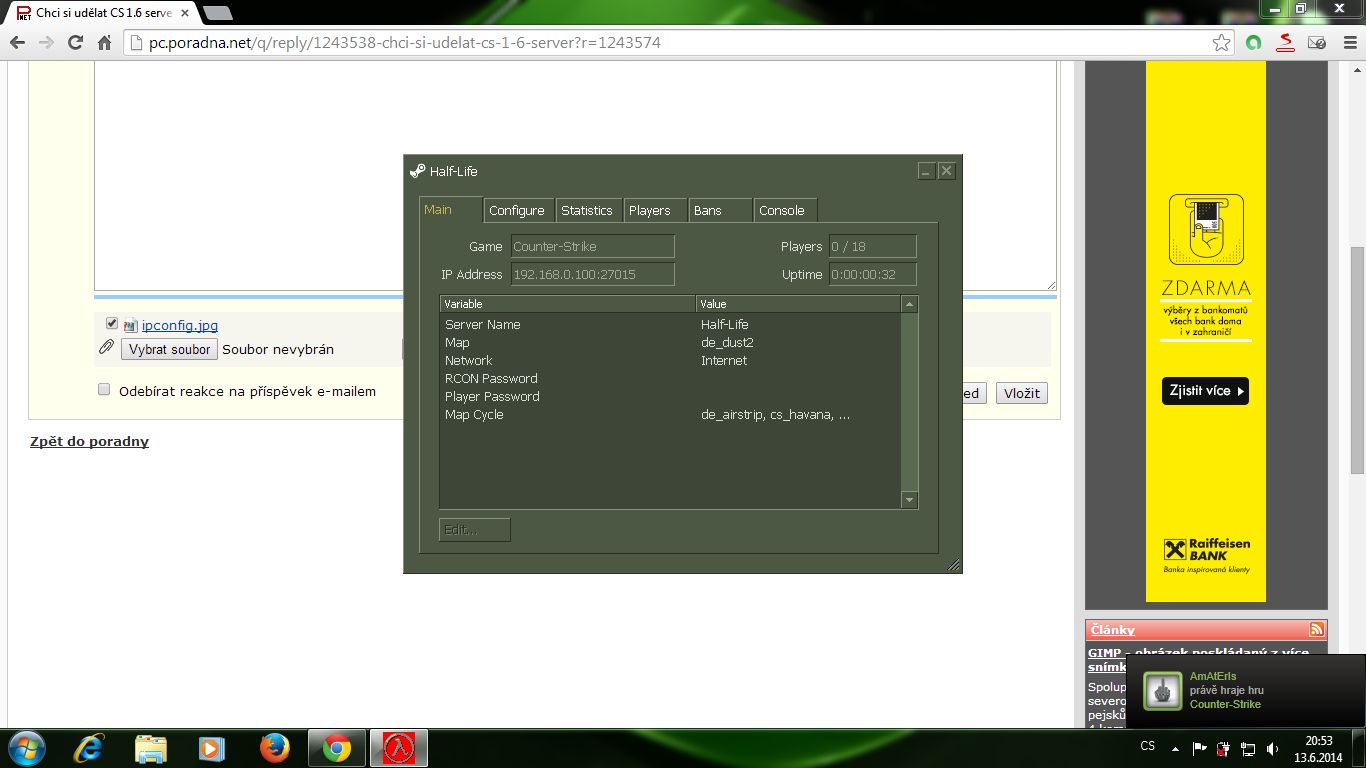Click the ipconfig.jpg image file icon
Viewport: 1366px width, 768px height.
click(130, 325)
